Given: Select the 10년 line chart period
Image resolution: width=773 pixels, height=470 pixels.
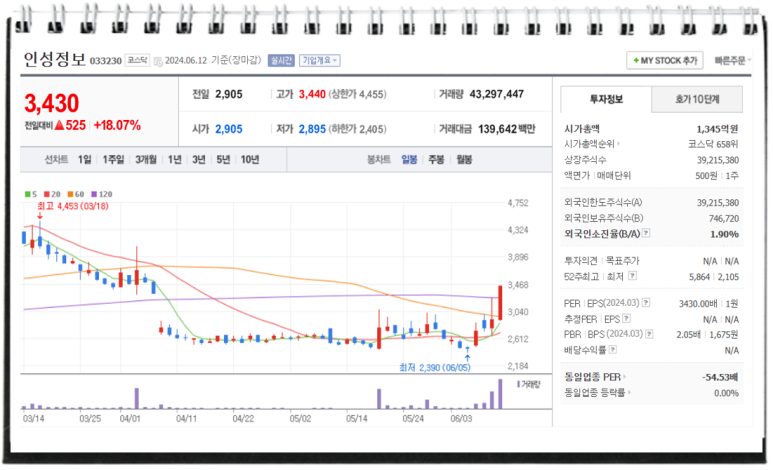Looking at the screenshot, I should [250, 160].
